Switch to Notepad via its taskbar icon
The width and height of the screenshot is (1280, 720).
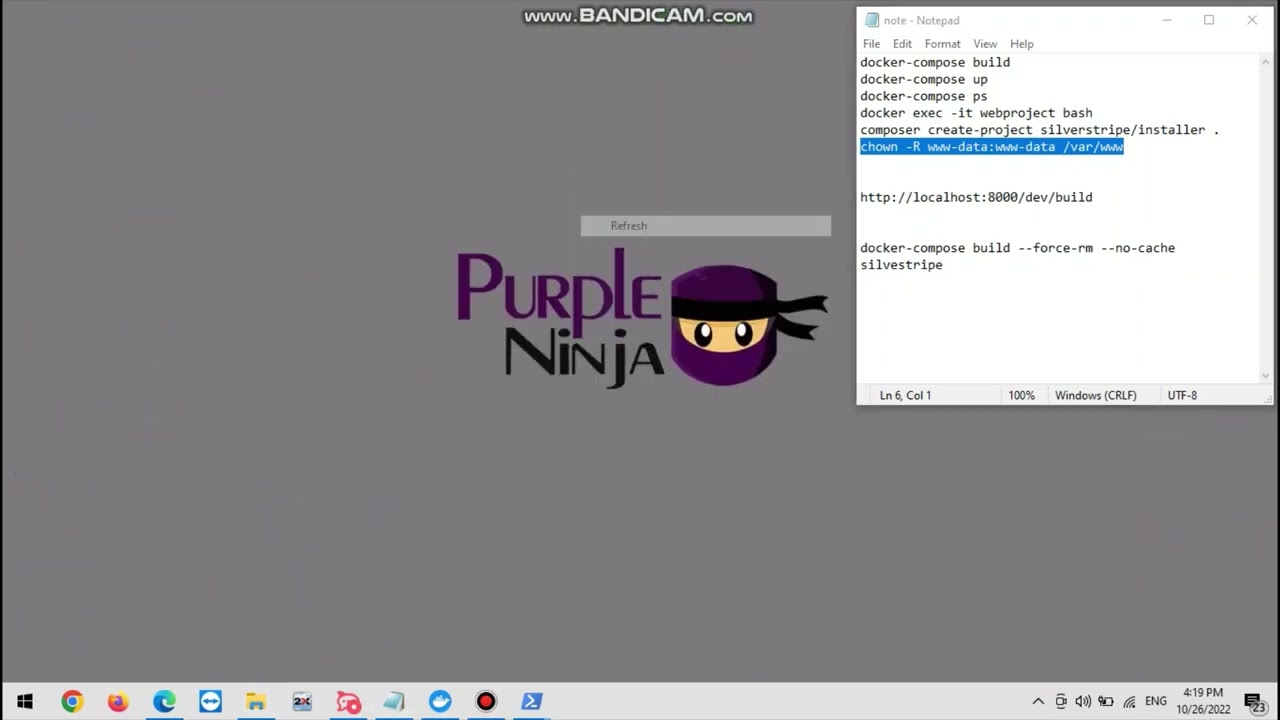coord(394,702)
